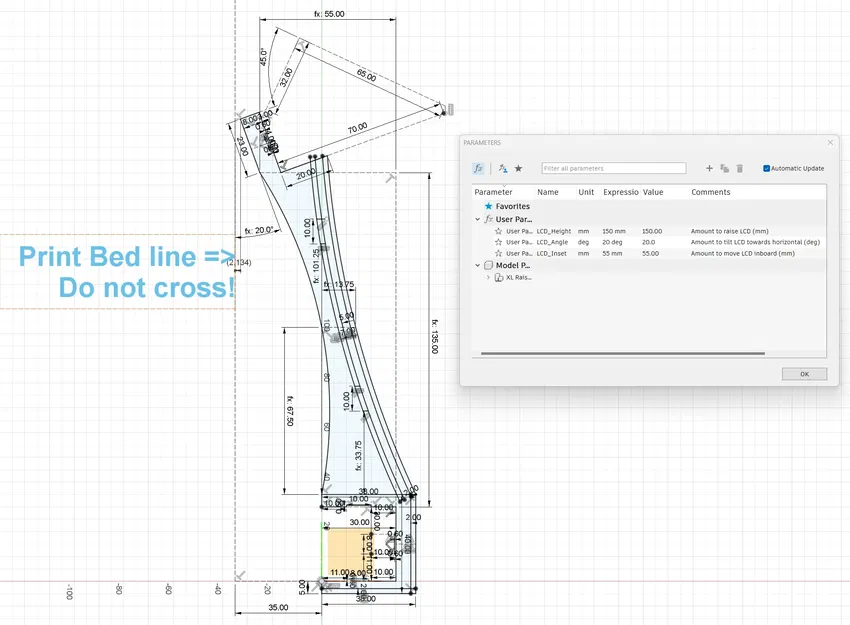The image size is (850, 625).
Task: Click the delete parameter trash icon
Action: coord(740,168)
